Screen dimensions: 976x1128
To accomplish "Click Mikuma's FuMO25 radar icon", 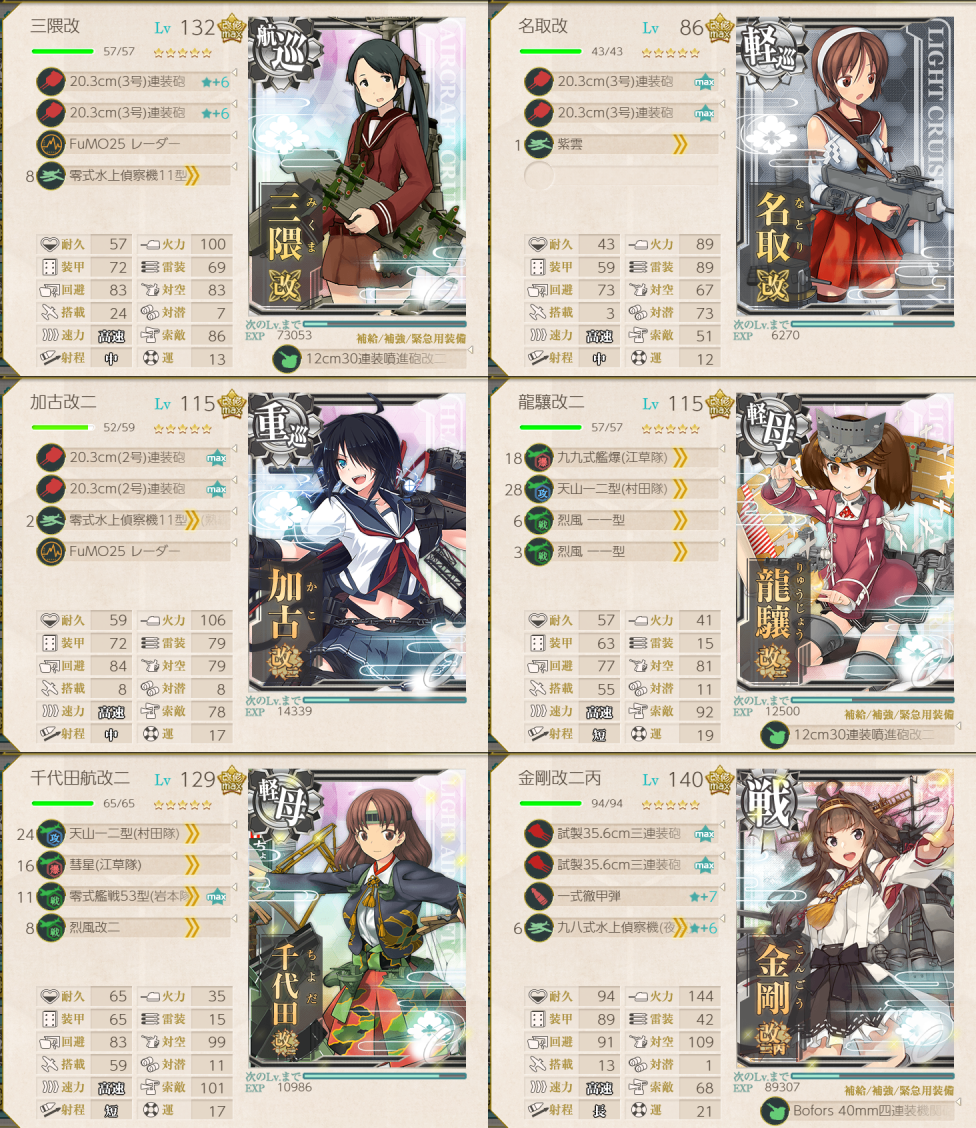I will (x=51, y=144).
